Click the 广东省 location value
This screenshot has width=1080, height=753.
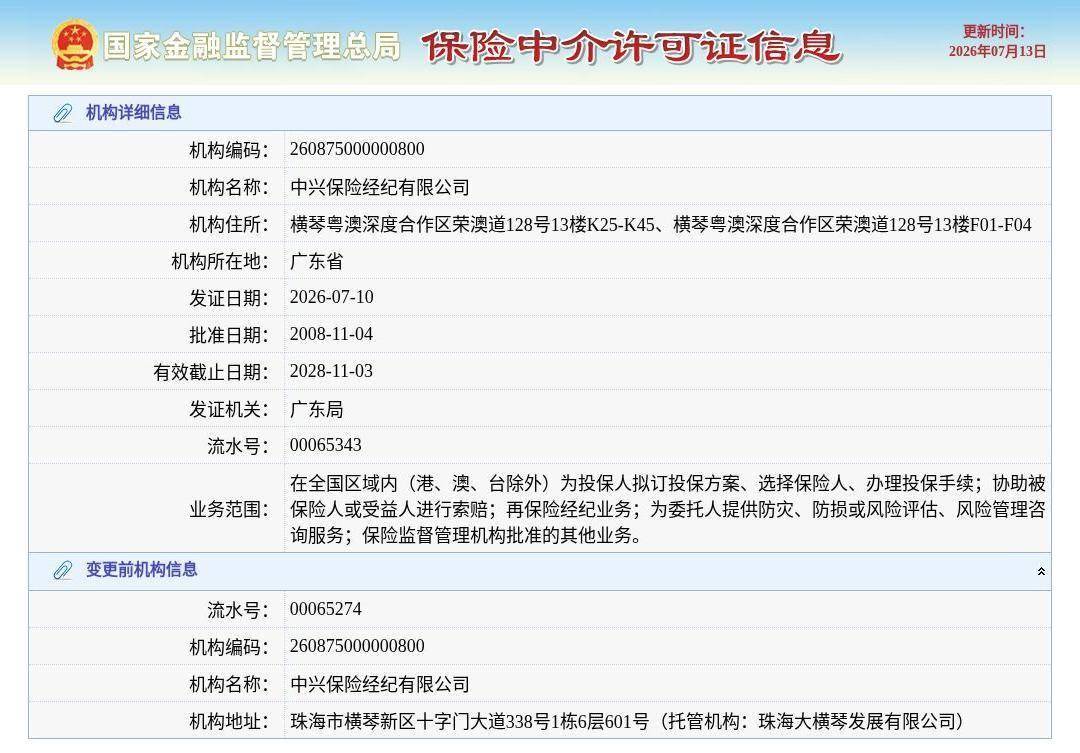tap(316, 261)
